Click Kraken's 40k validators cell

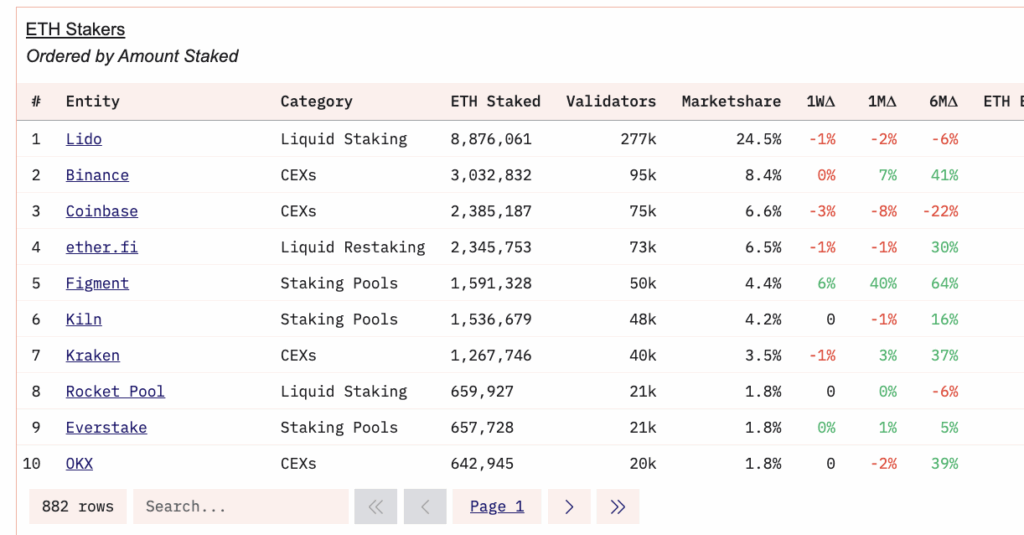pos(643,355)
